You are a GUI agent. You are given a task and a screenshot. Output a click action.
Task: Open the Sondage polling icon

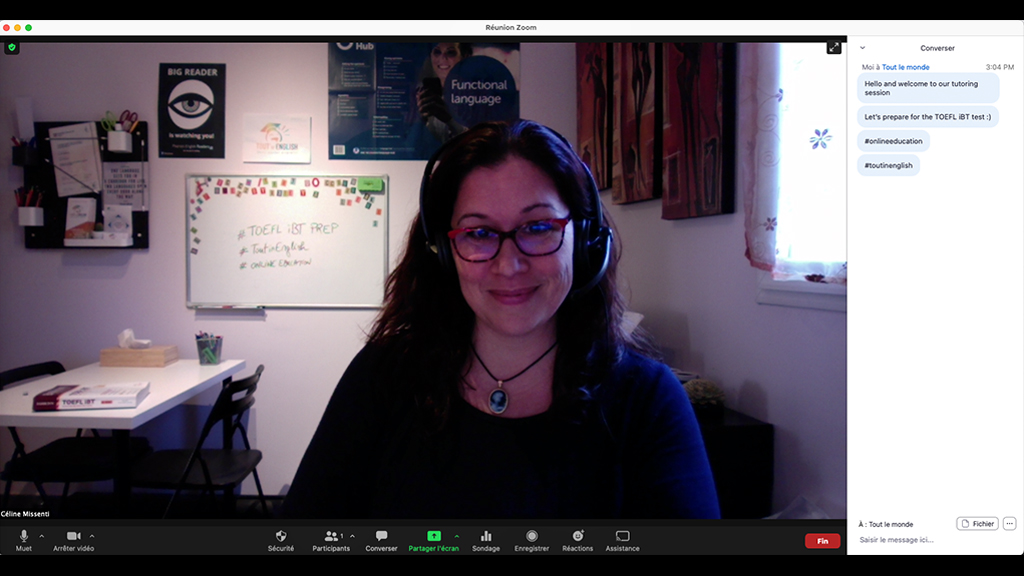(x=486, y=540)
